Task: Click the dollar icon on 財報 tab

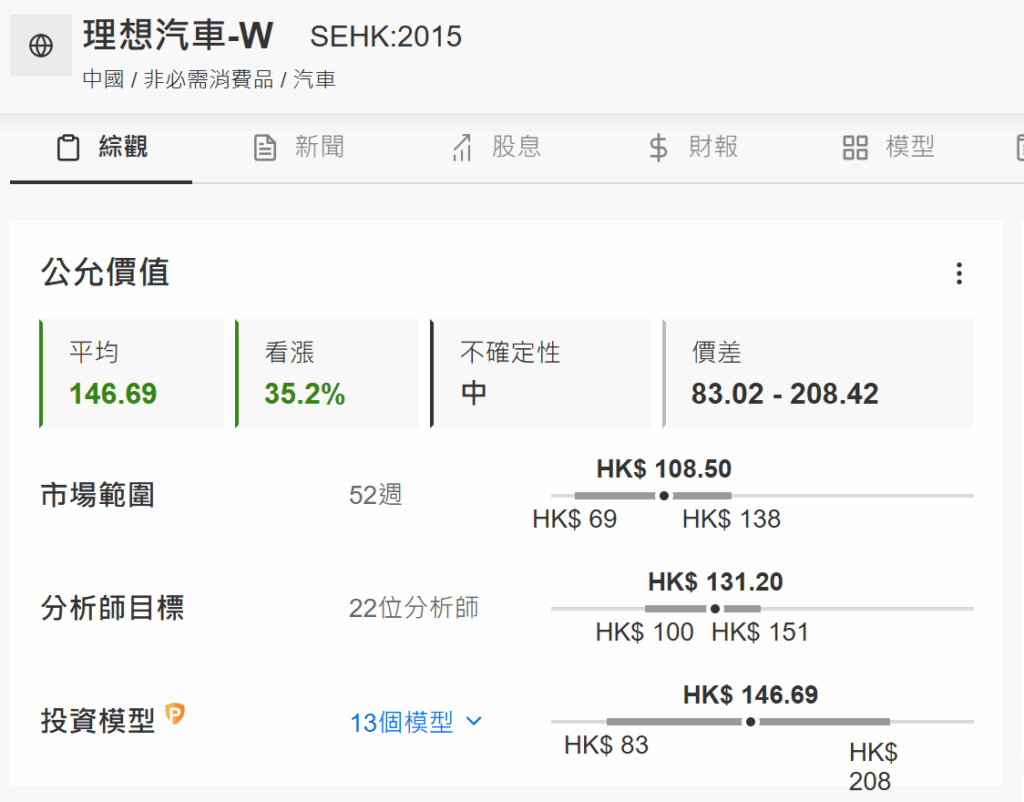Action: pyautogui.click(x=658, y=147)
